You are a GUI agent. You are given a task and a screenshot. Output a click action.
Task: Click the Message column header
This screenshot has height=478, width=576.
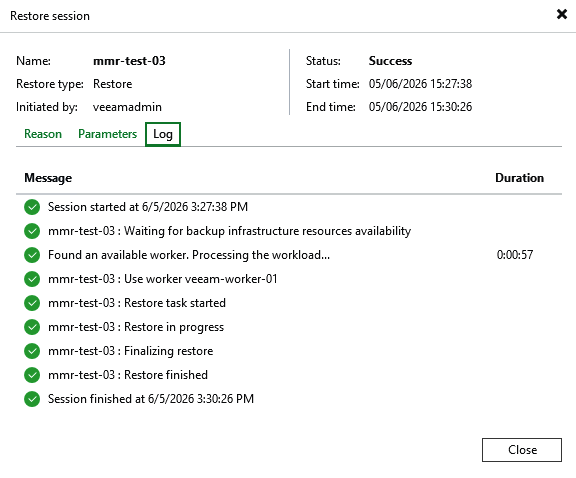pyautogui.click(x=48, y=178)
